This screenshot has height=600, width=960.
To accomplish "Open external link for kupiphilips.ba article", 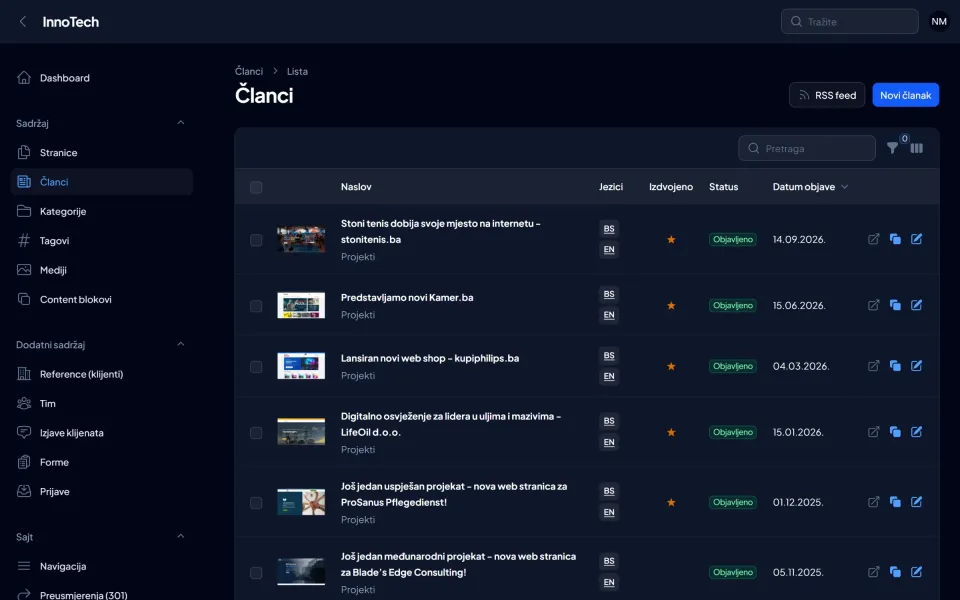I will [874, 366].
